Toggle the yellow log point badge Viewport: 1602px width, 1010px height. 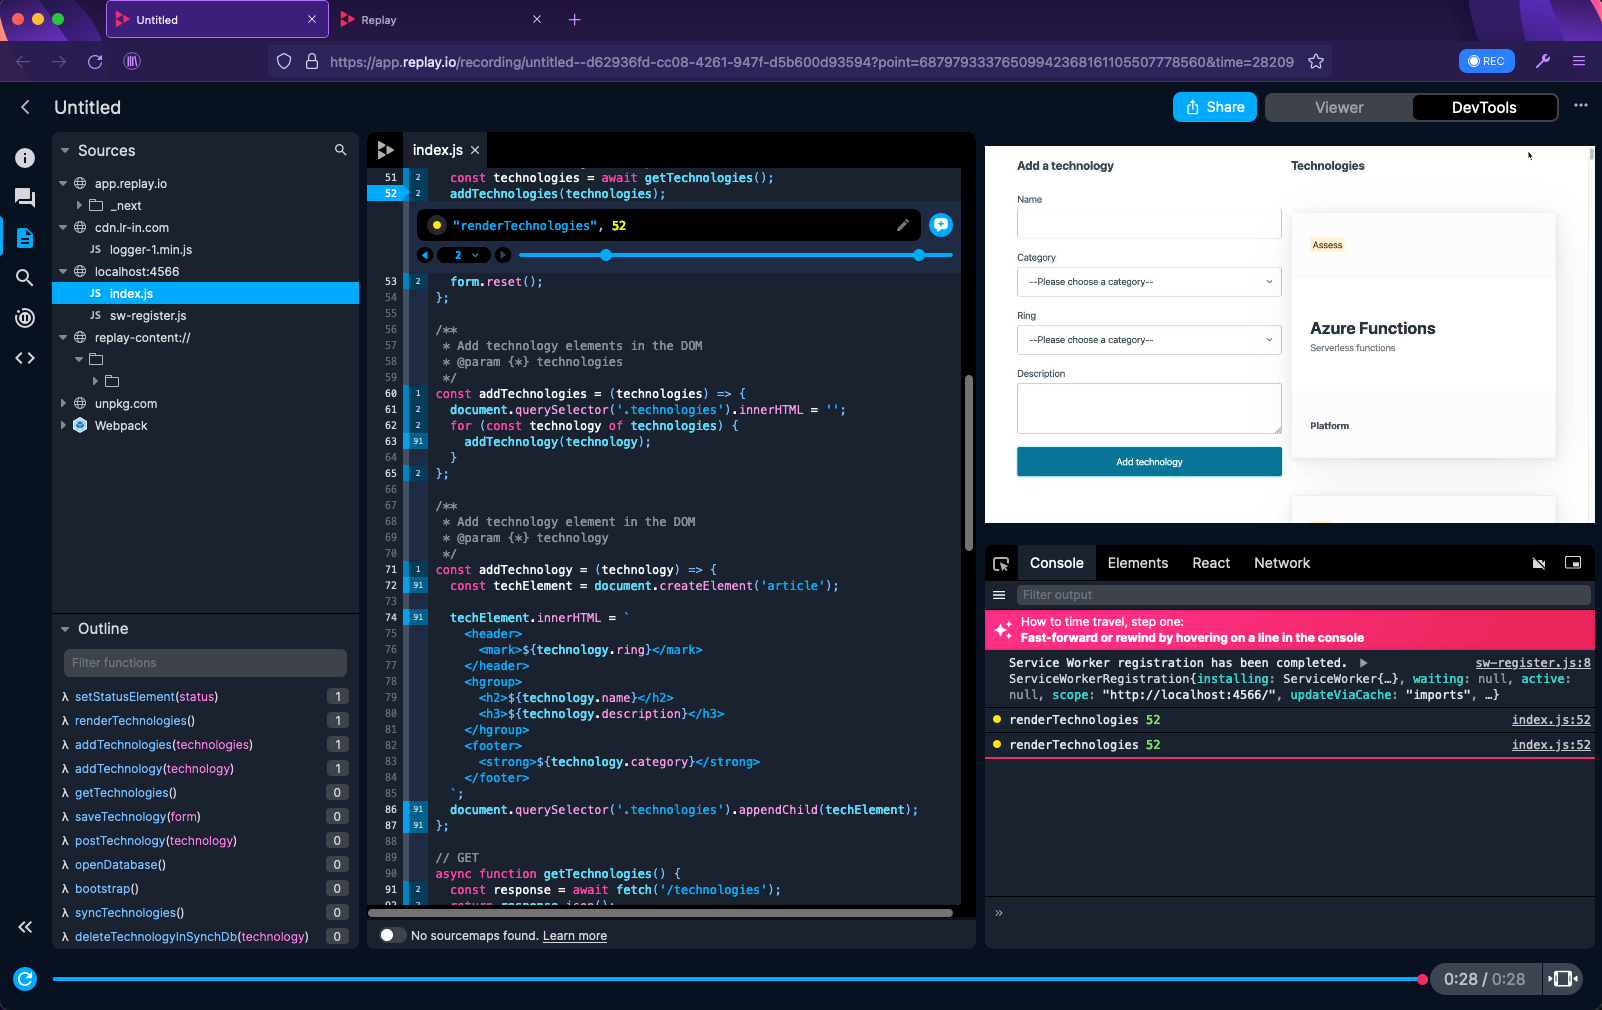437,225
